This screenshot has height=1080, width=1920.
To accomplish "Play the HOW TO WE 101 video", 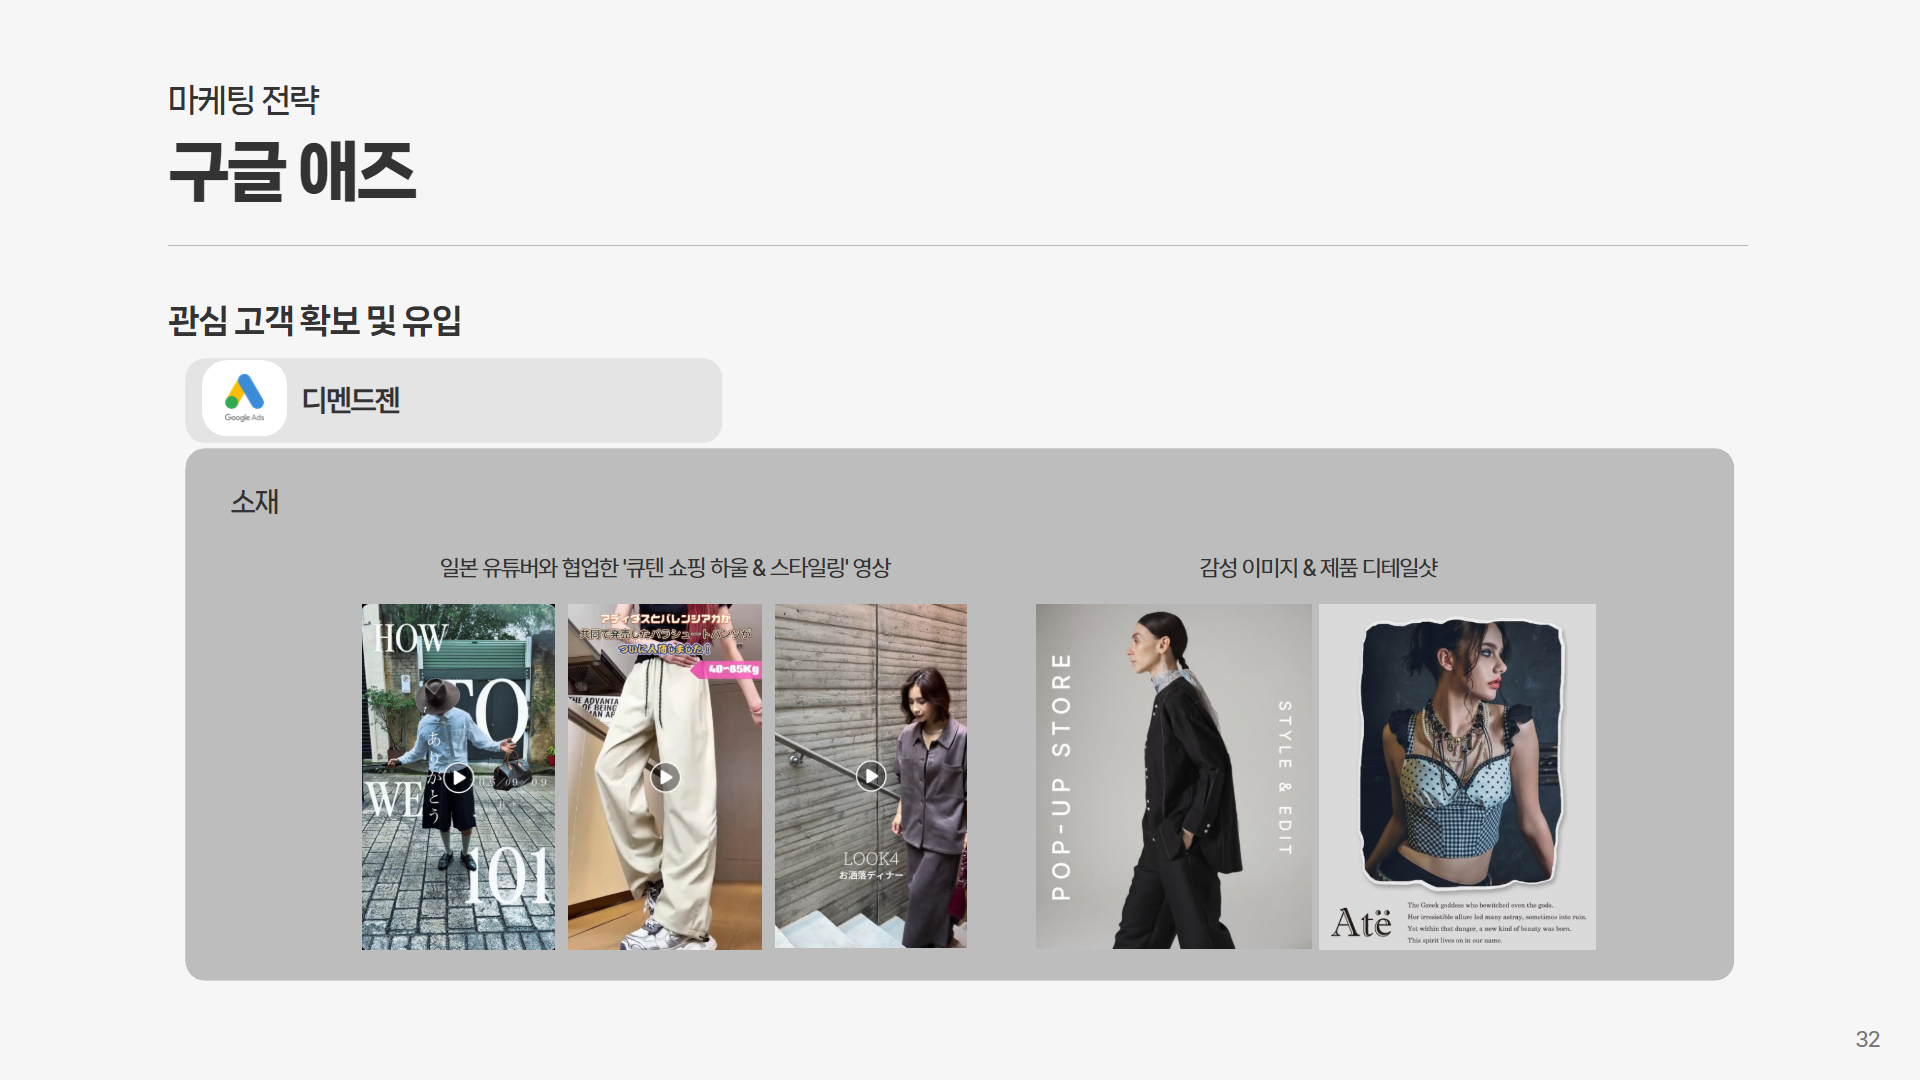I will pos(458,777).
